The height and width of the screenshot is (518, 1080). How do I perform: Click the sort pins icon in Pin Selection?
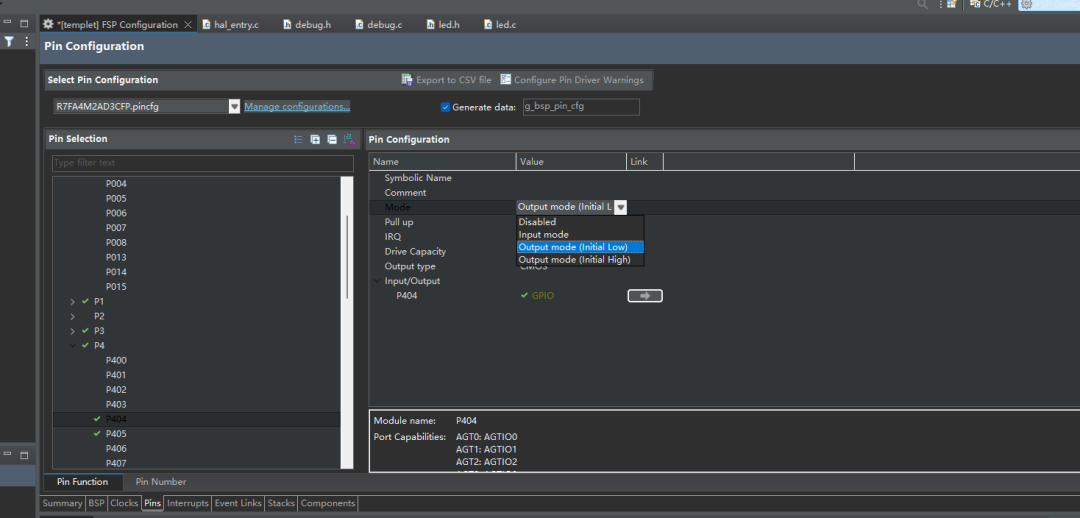pyautogui.click(x=348, y=139)
